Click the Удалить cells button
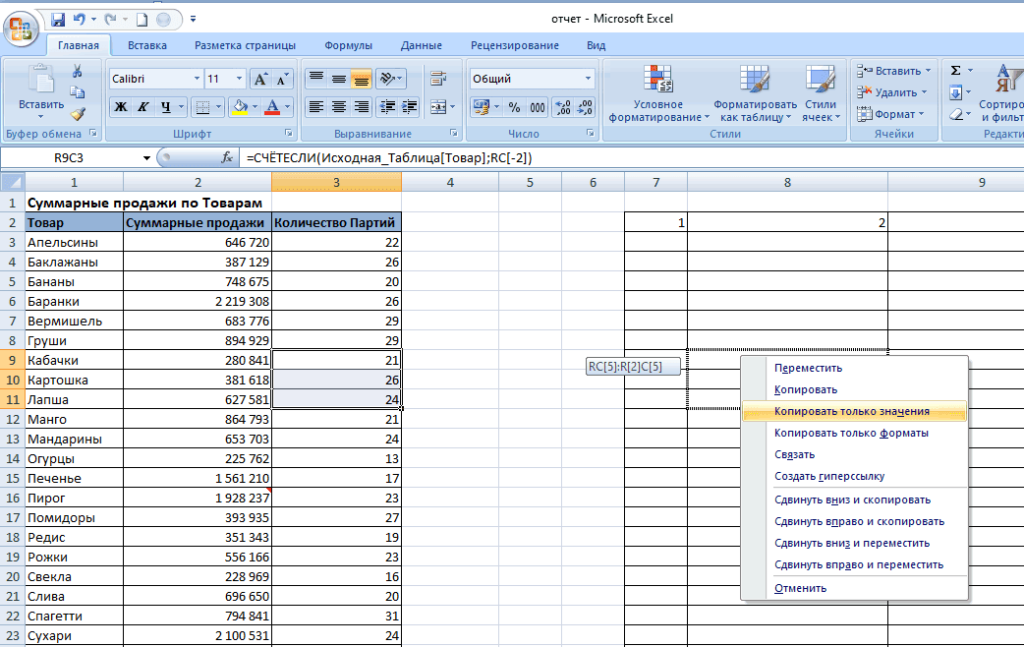Viewport: 1024px width, 647px height. click(891, 93)
